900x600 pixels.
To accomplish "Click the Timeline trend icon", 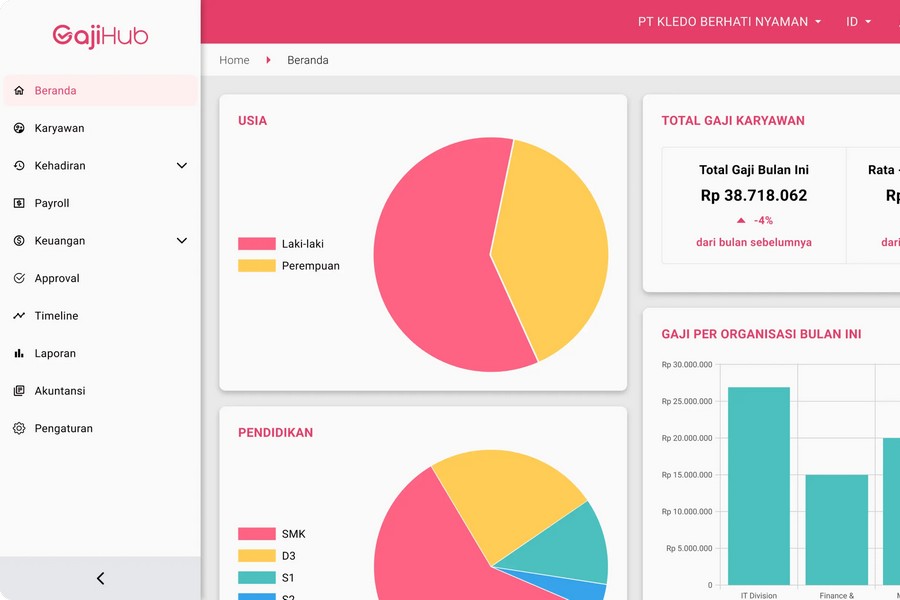I will (19, 316).
